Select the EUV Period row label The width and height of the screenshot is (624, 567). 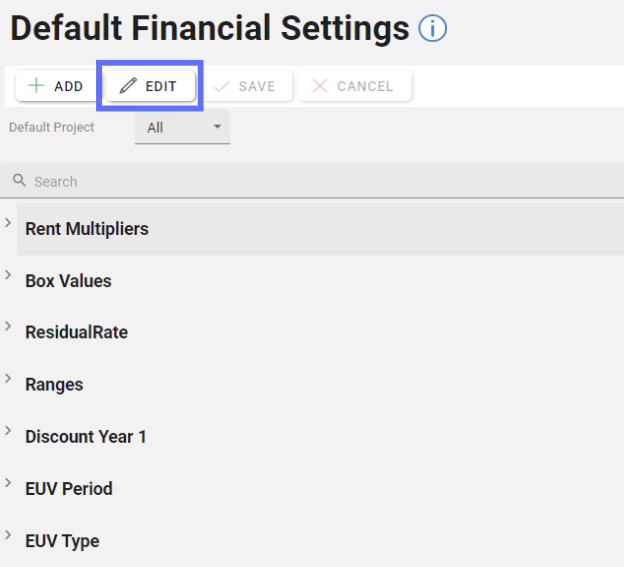pos(69,489)
